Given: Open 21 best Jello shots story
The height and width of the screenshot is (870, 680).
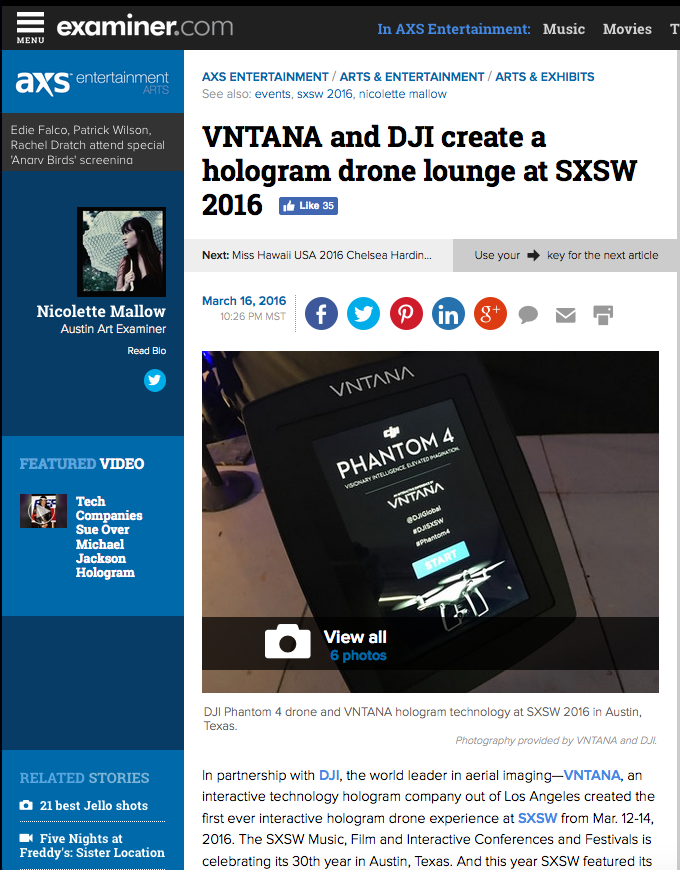Looking at the screenshot, I should pyautogui.click(x=94, y=806).
